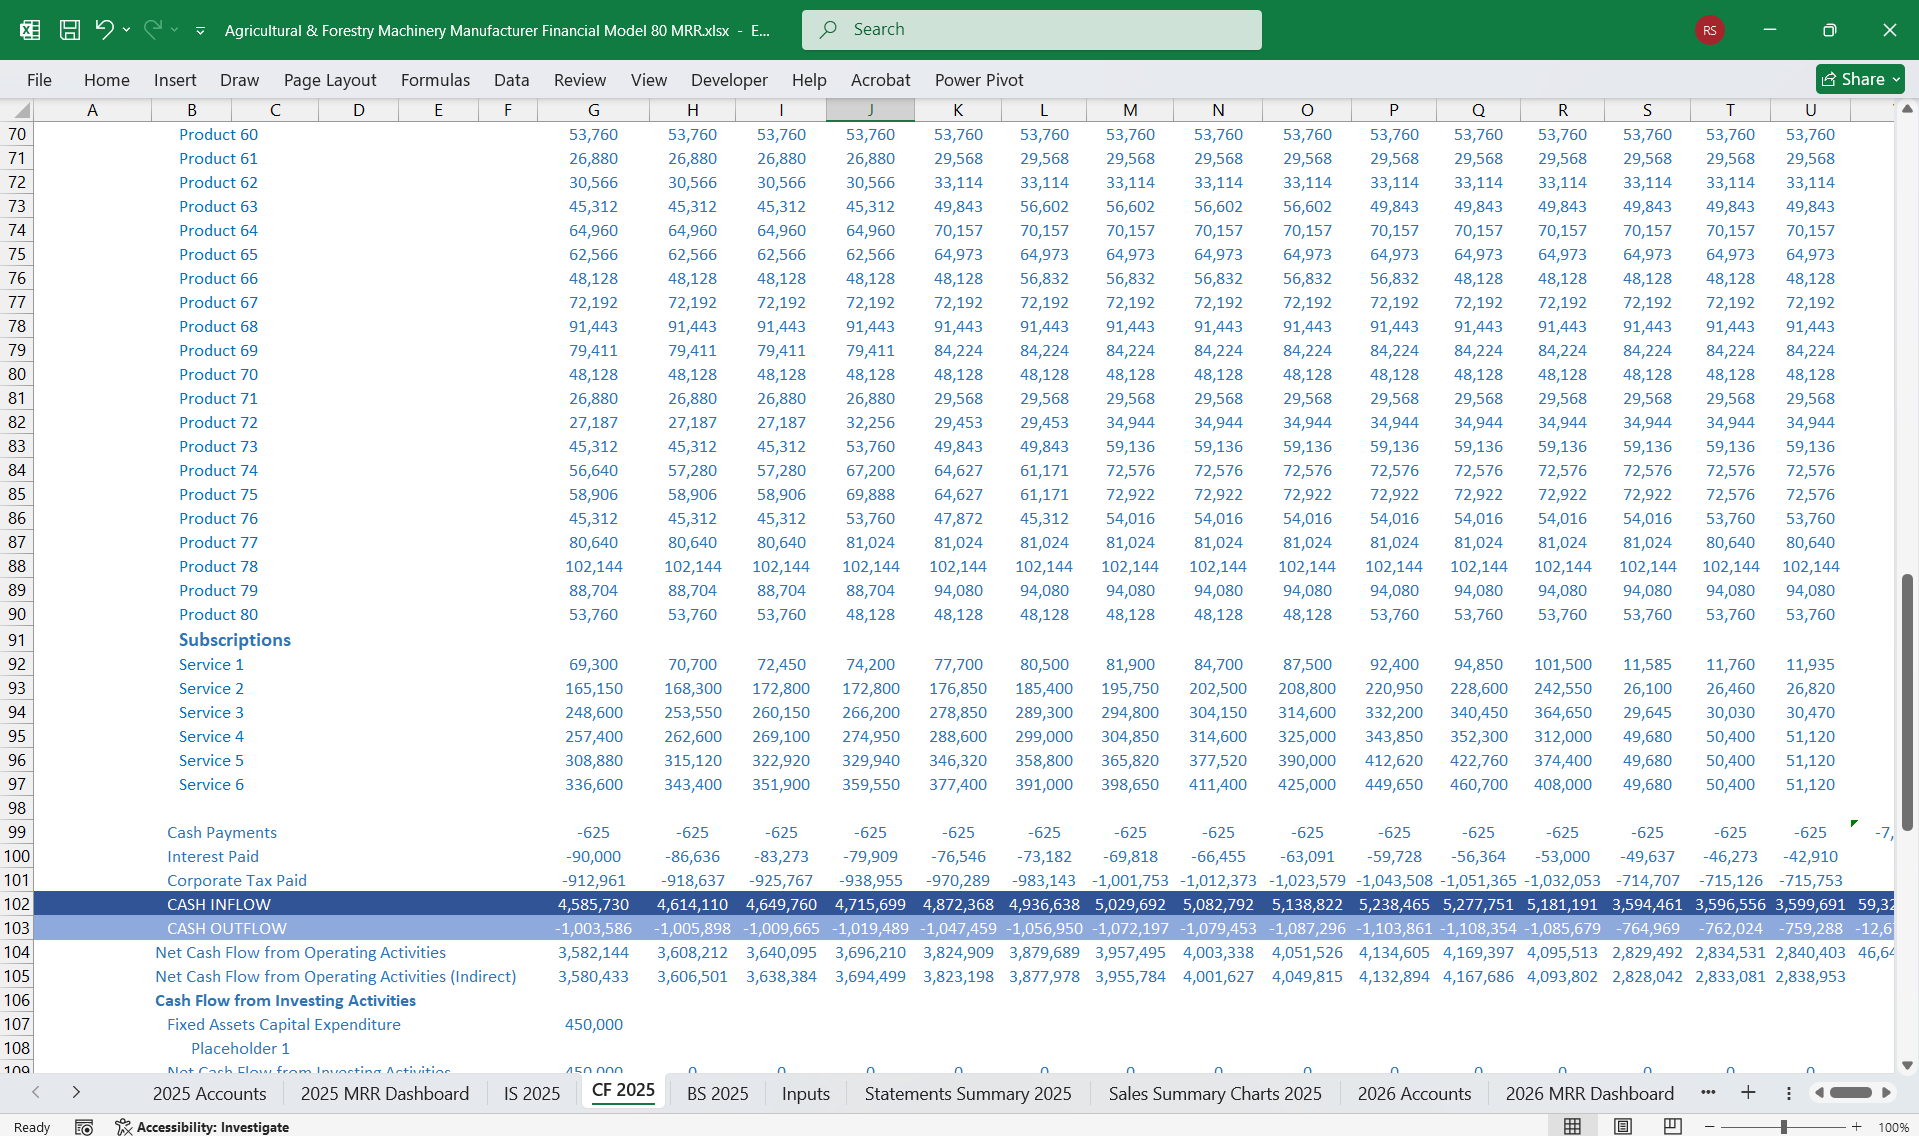
Task: Select the Subscriptions heading cell
Action: pos(235,640)
